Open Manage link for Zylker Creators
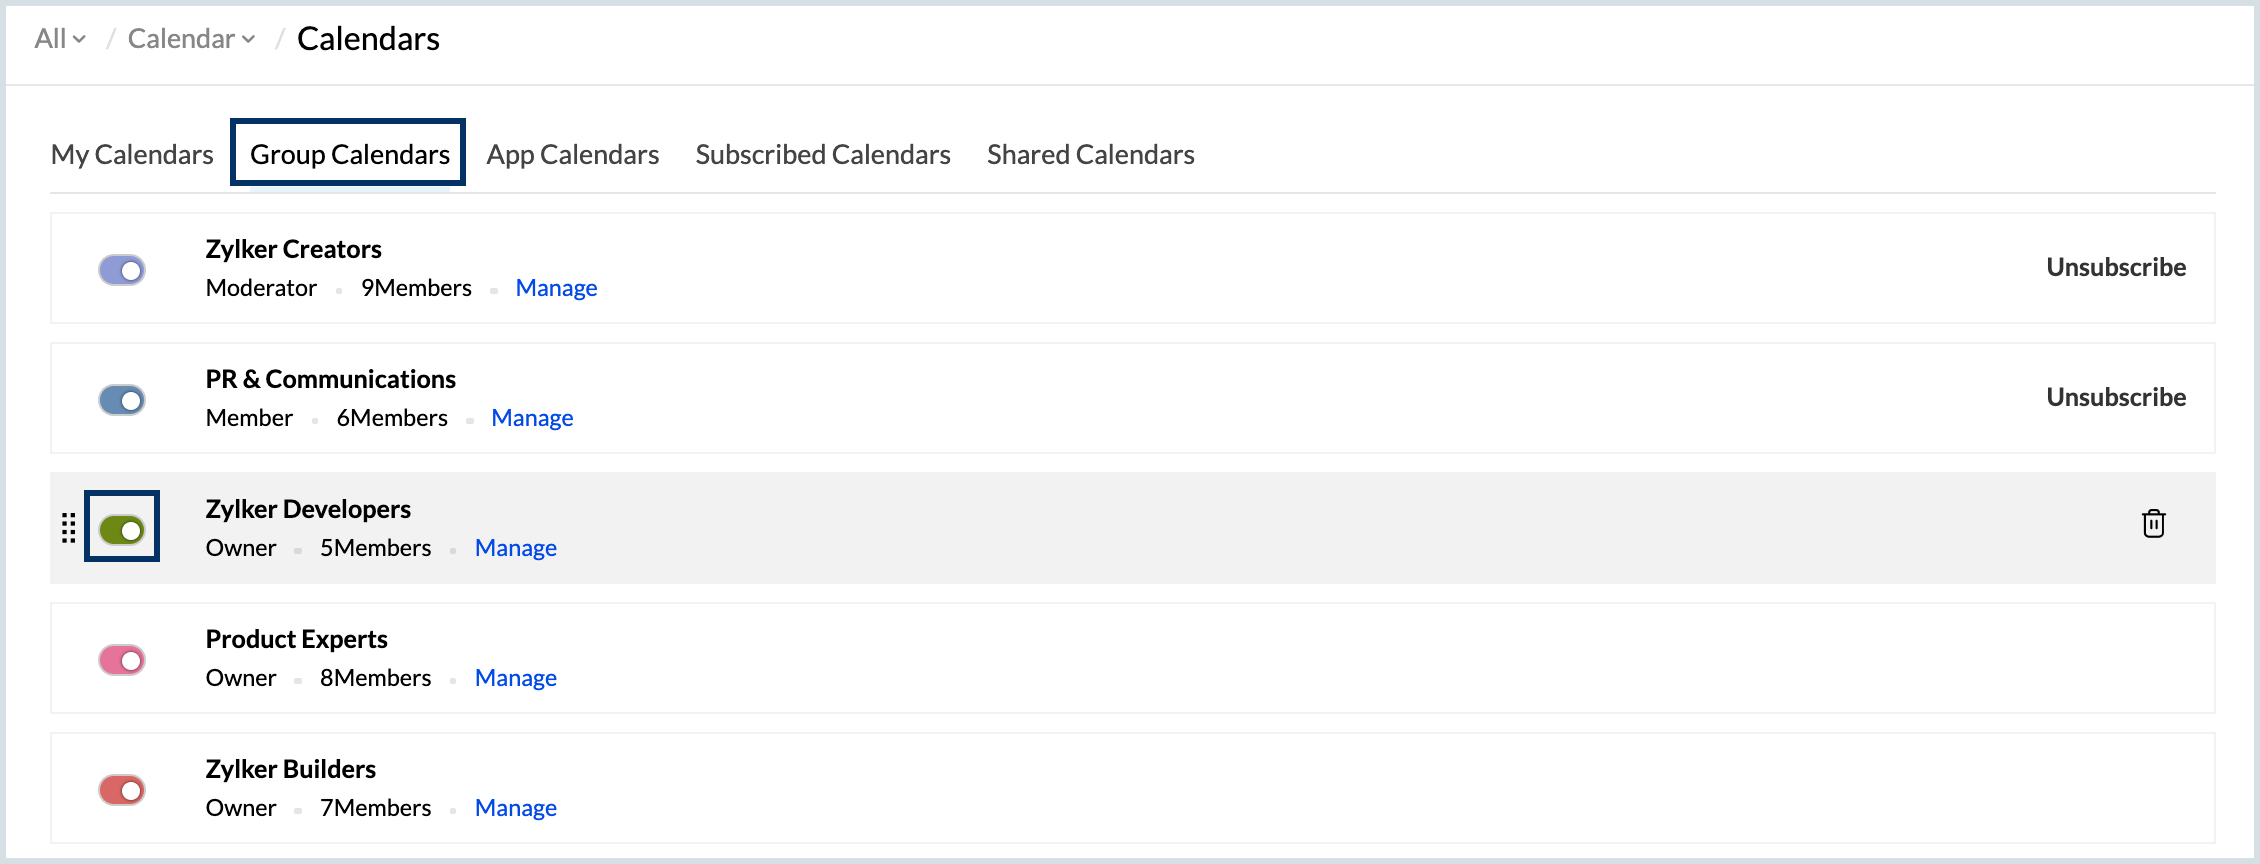This screenshot has height=864, width=2260. 556,288
